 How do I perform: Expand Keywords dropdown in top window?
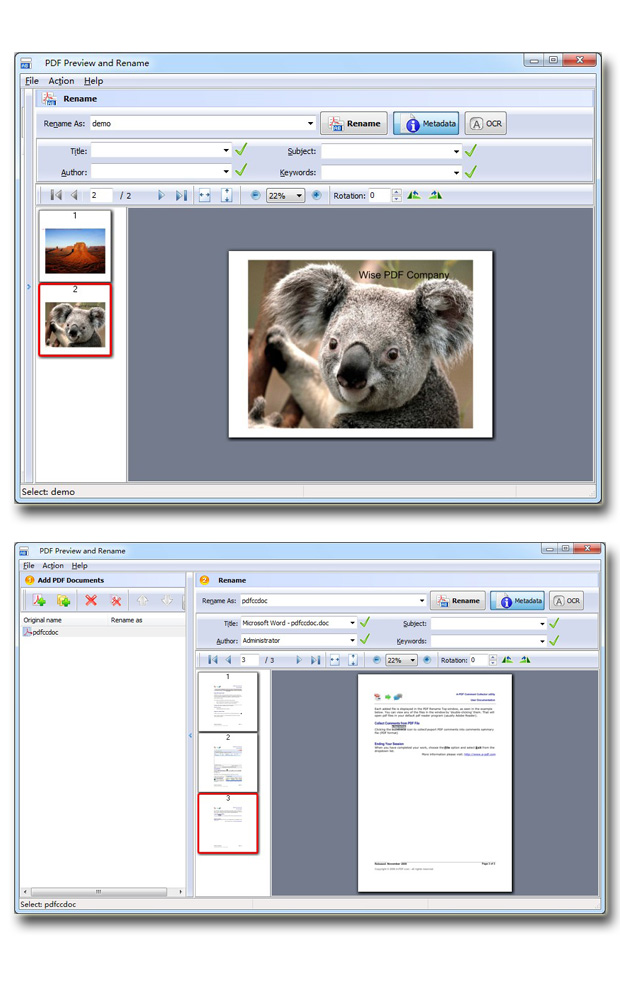(x=456, y=172)
